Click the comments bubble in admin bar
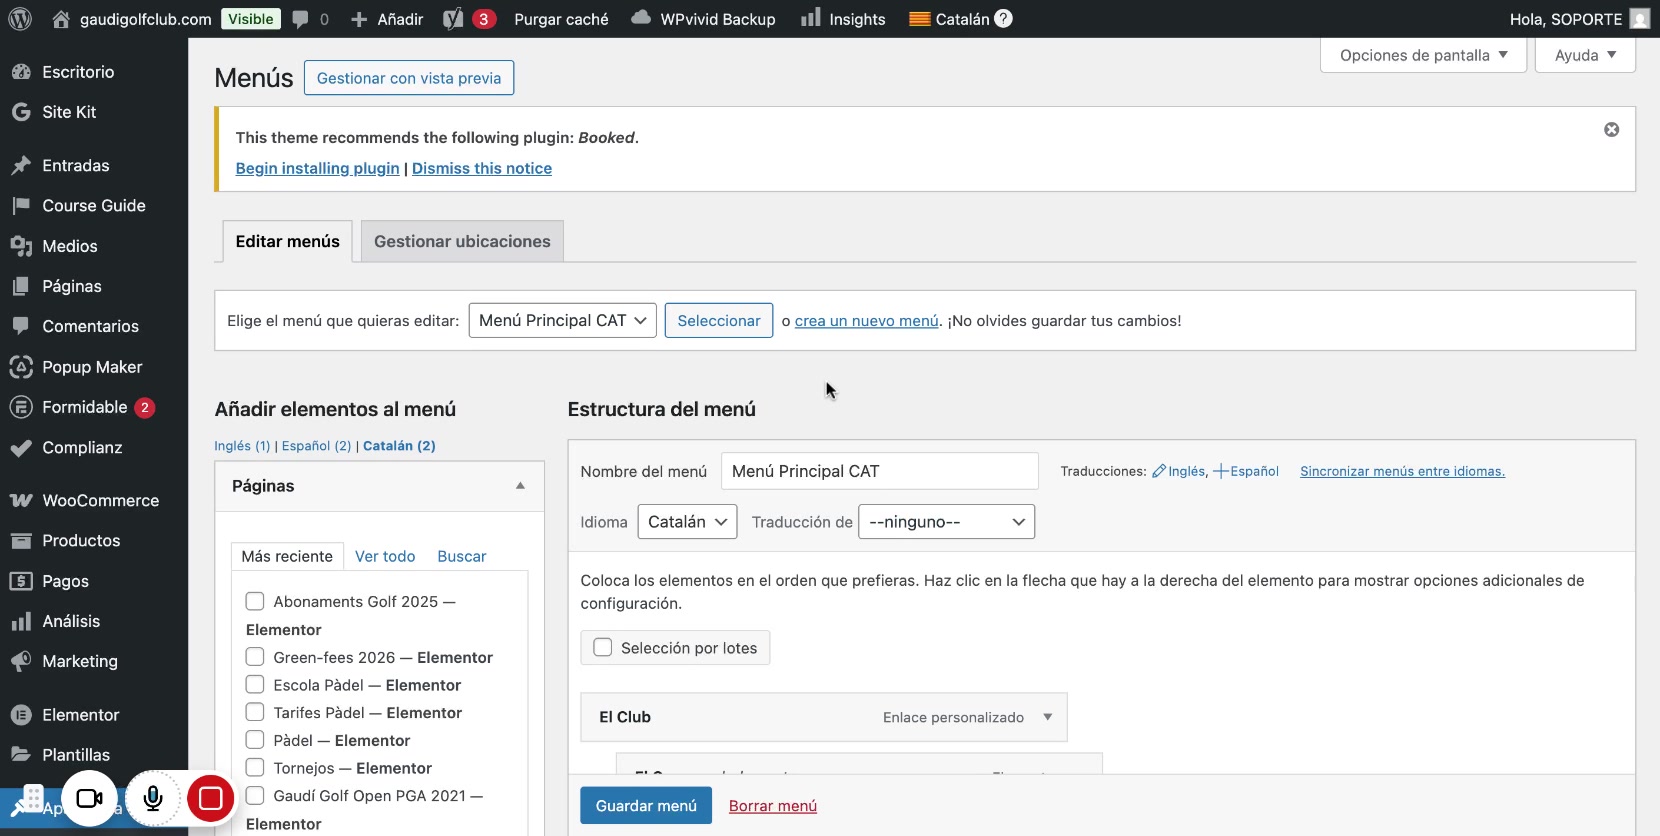 tap(301, 19)
